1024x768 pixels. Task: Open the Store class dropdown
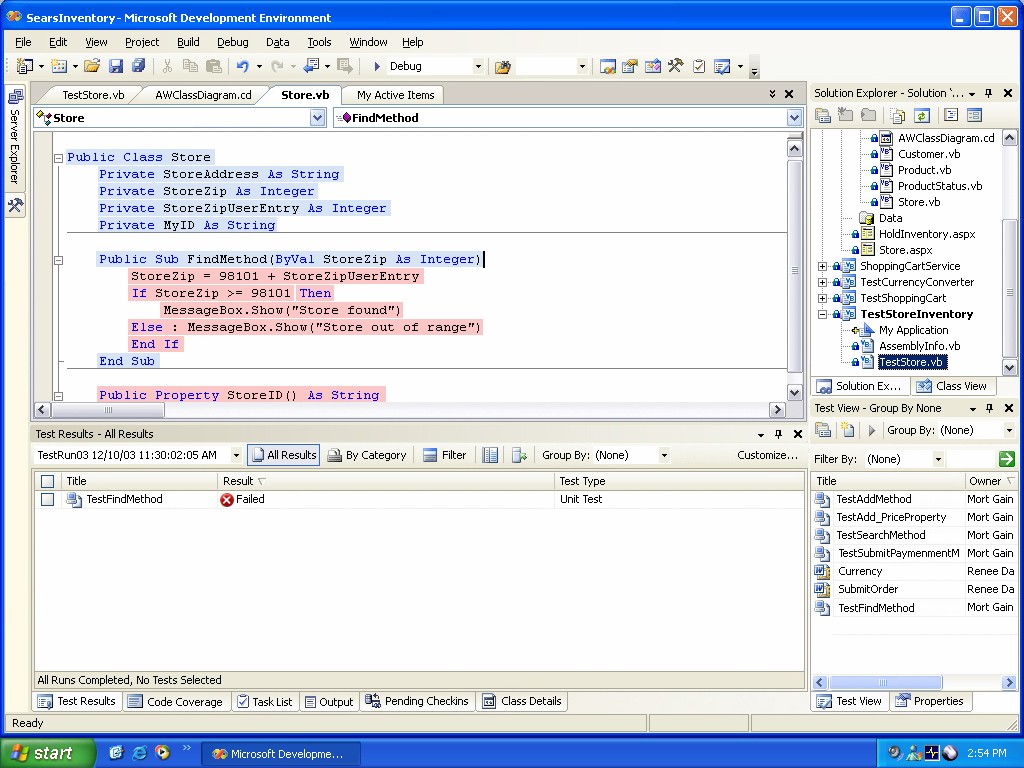pos(317,118)
